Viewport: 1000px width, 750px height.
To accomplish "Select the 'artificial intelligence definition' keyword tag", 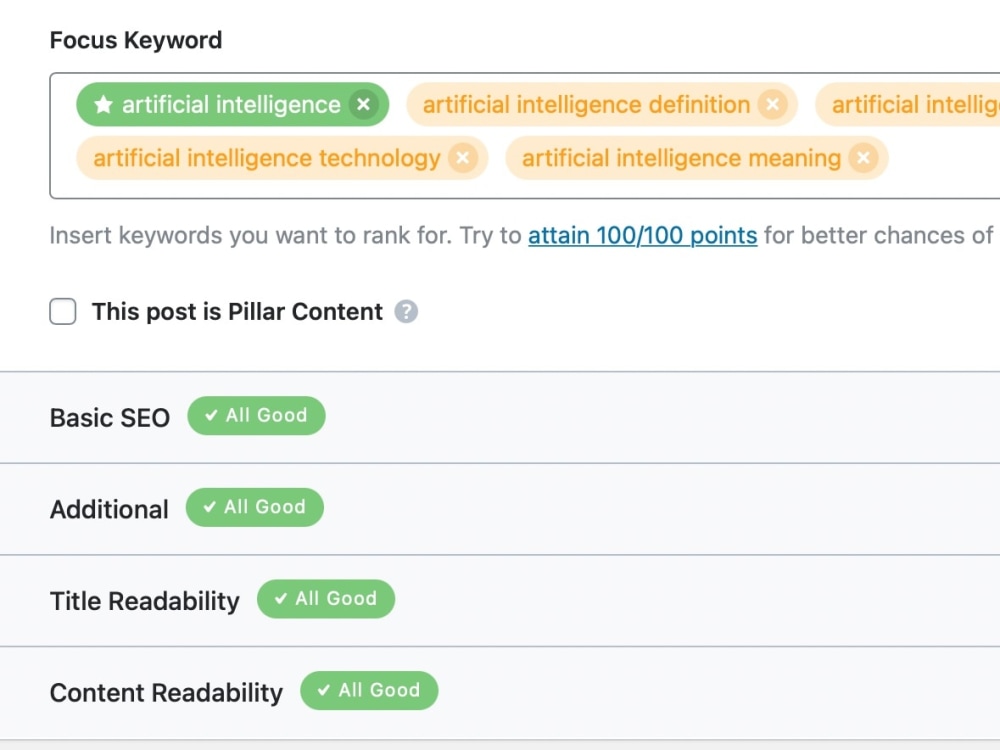I will point(586,104).
